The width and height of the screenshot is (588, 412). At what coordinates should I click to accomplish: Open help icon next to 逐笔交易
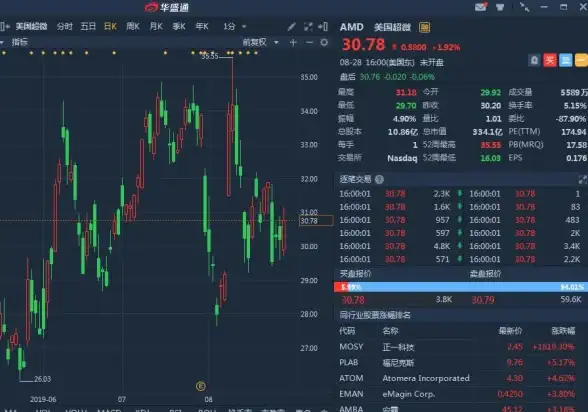click(x=379, y=180)
